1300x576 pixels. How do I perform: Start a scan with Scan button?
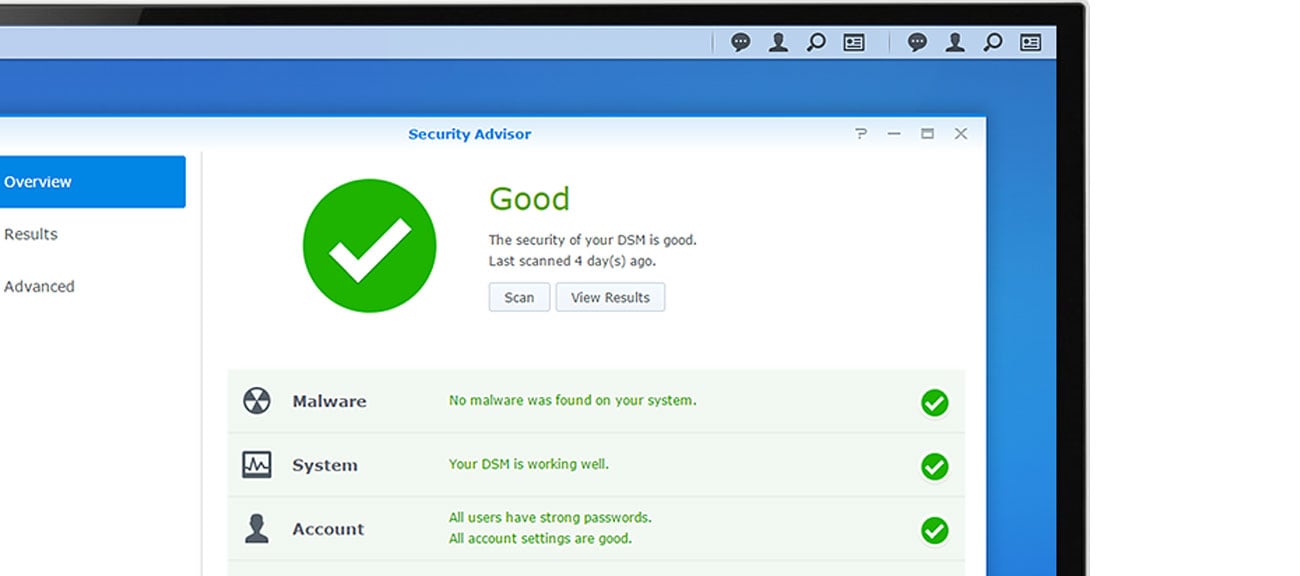point(519,297)
